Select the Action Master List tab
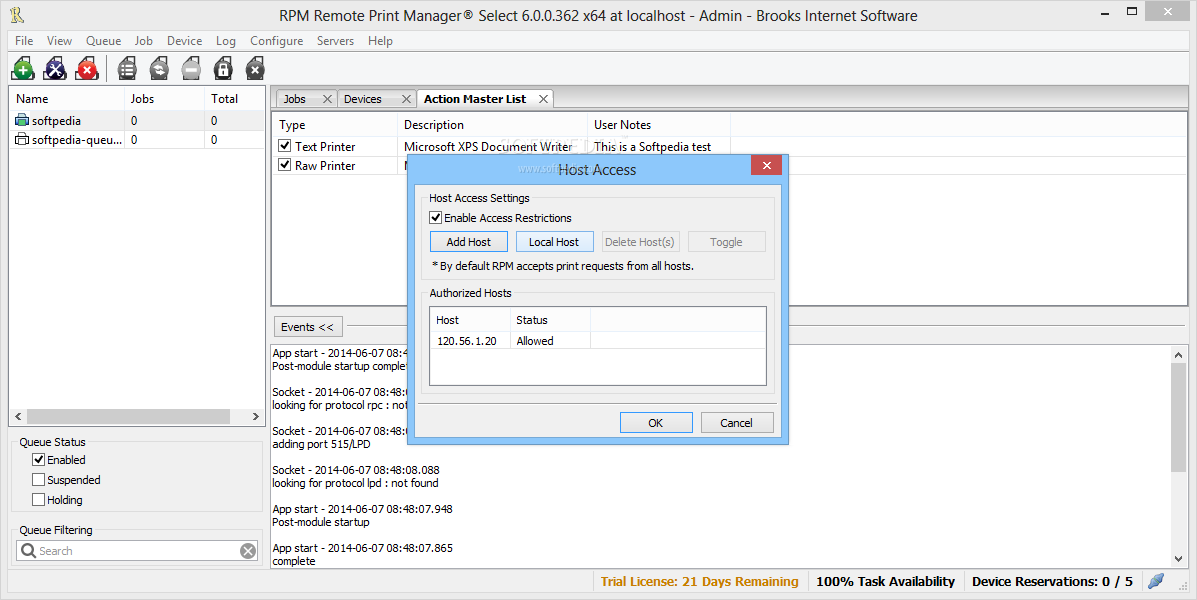 (475, 99)
